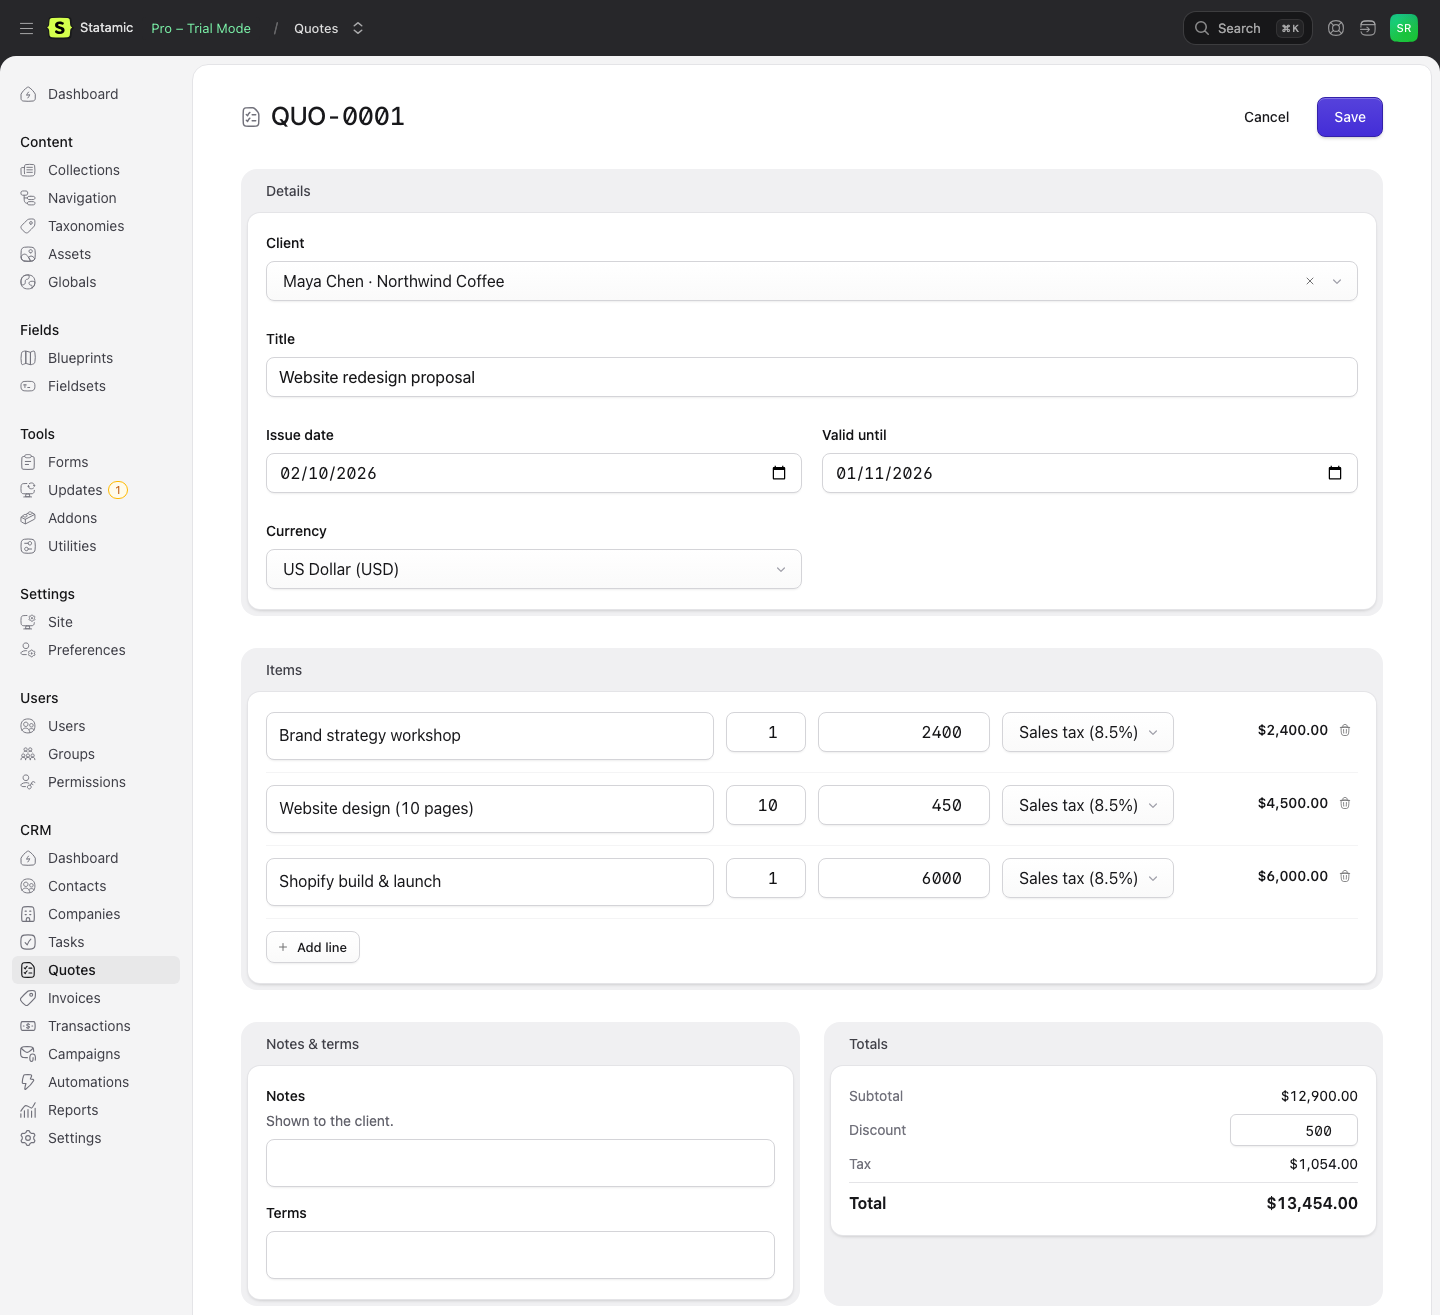The height and width of the screenshot is (1315, 1440).
Task: Cancel editing the quote
Action: [x=1266, y=117]
